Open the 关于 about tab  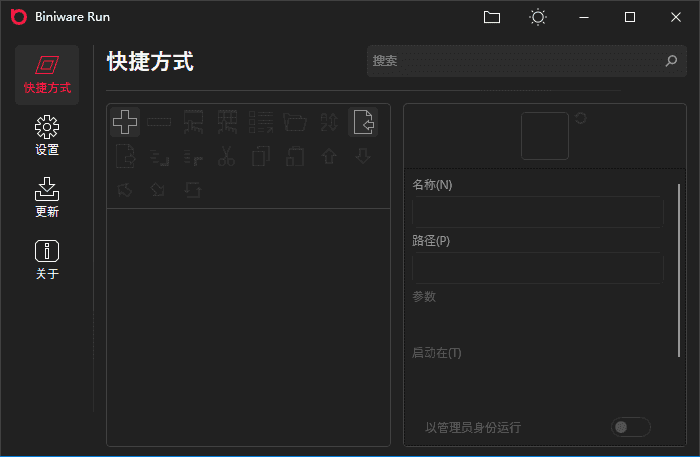47,260
